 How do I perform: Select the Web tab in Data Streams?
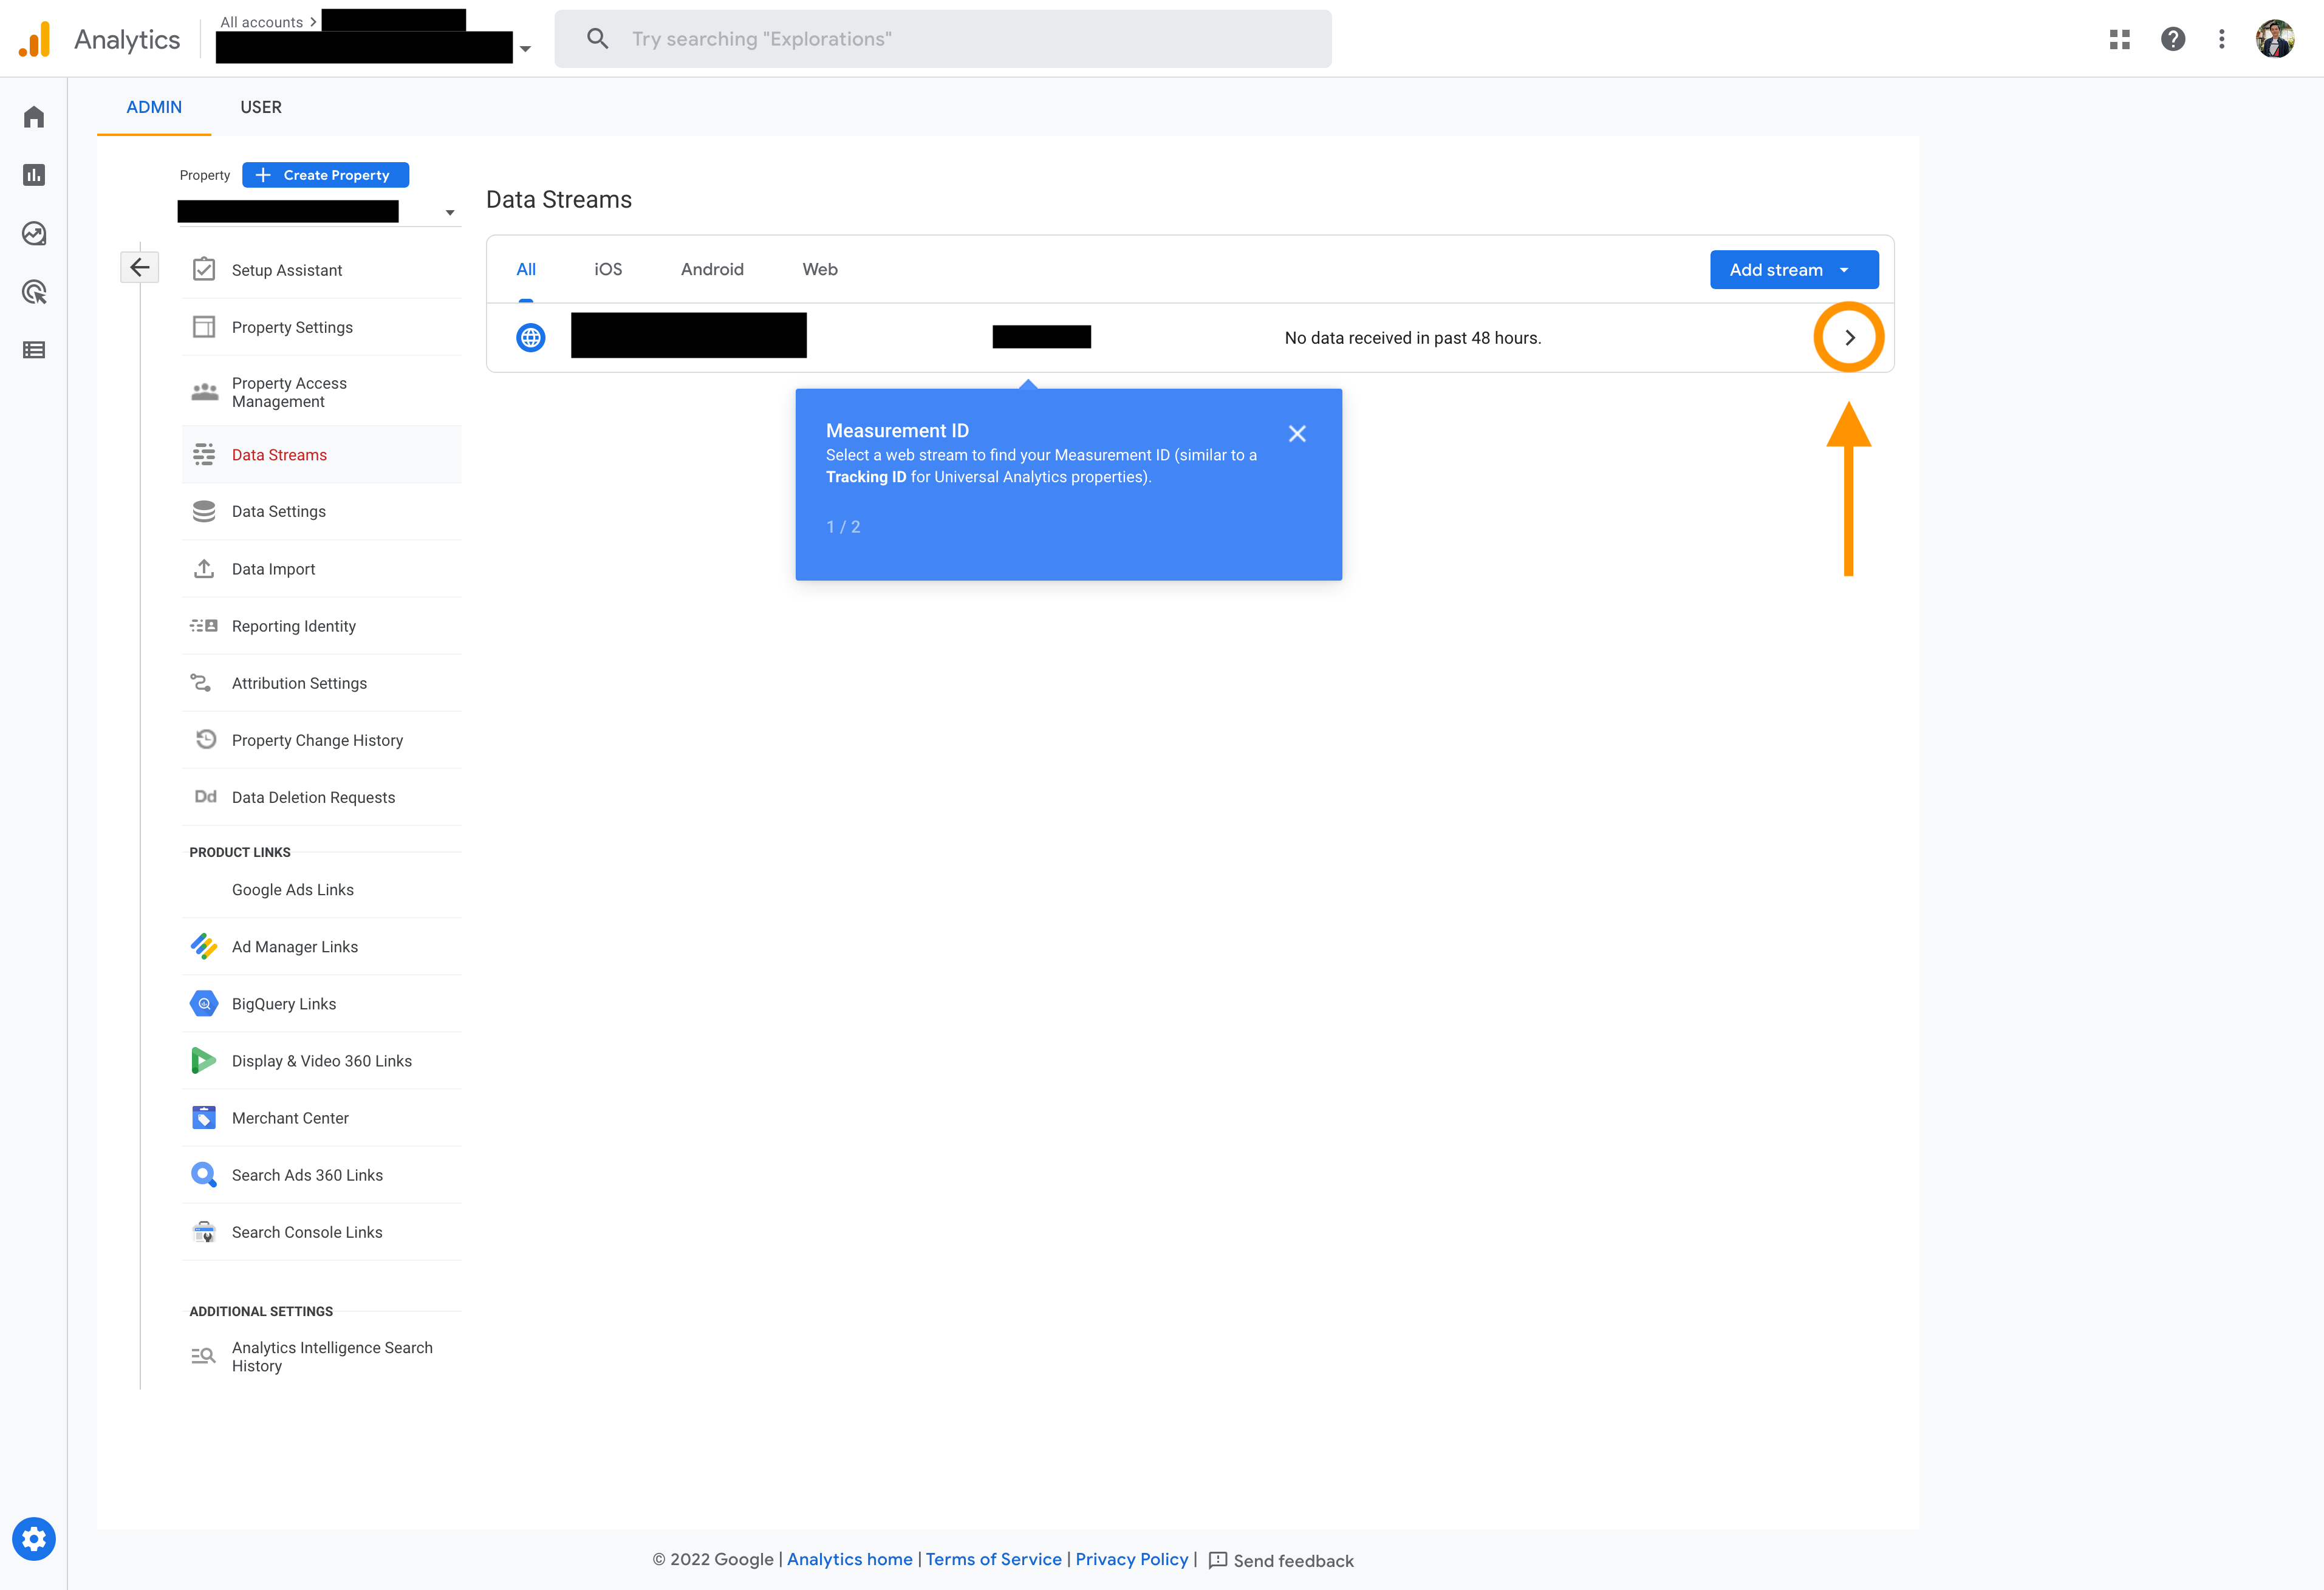click(819, 269)
